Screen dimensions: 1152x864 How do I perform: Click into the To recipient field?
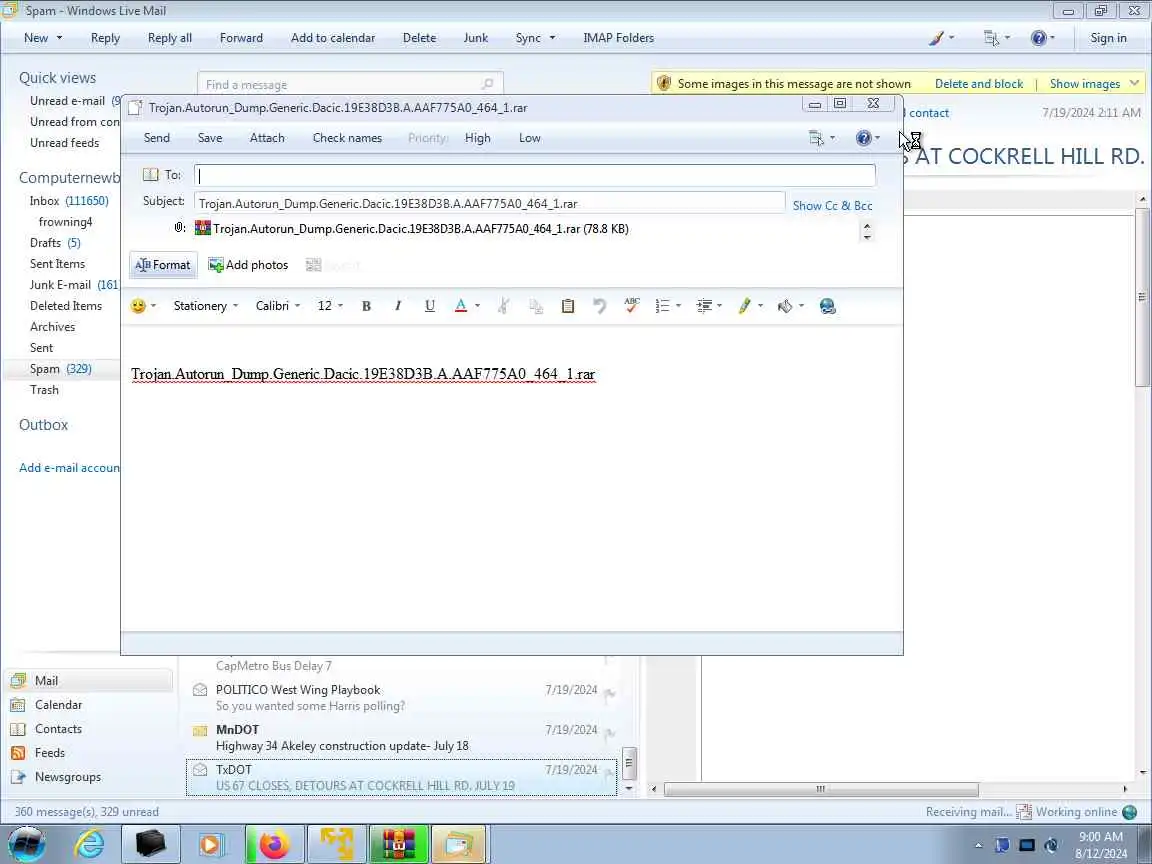(535, 175)
